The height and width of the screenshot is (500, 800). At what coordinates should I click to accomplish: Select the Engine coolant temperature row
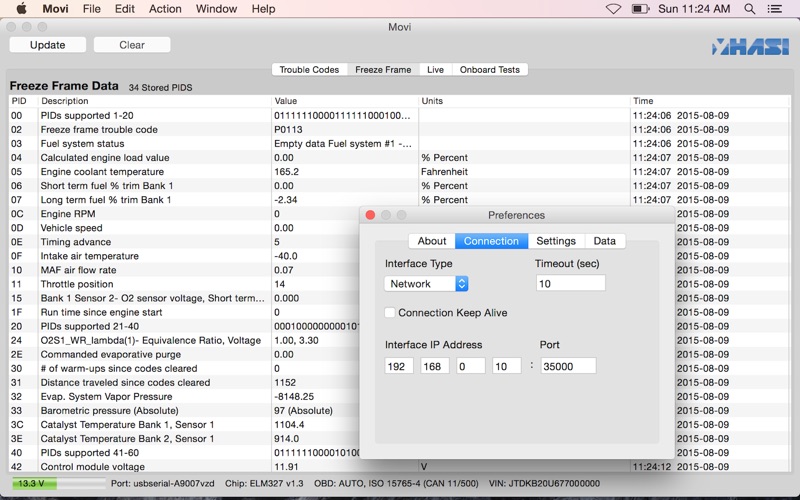pyautogui.click(x=399, y=172)
